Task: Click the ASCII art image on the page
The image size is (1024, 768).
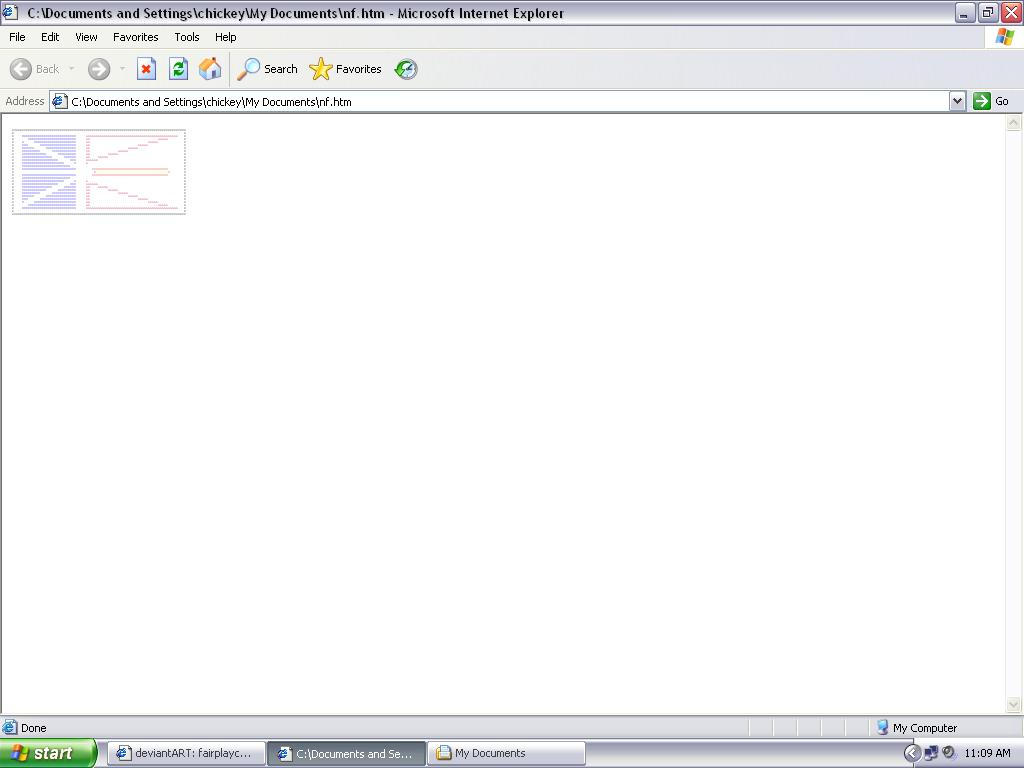Action: [99, 171]
